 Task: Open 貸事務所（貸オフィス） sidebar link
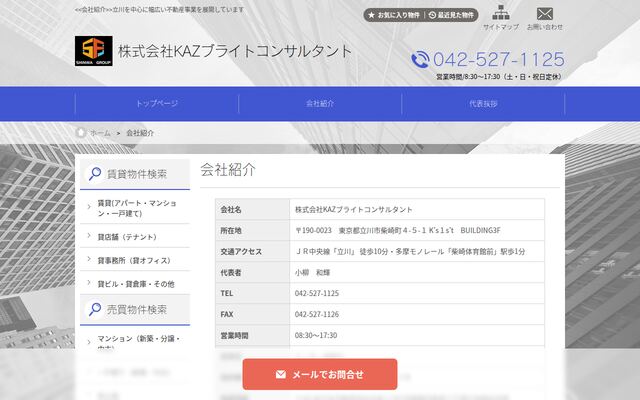tap(135, 260)
